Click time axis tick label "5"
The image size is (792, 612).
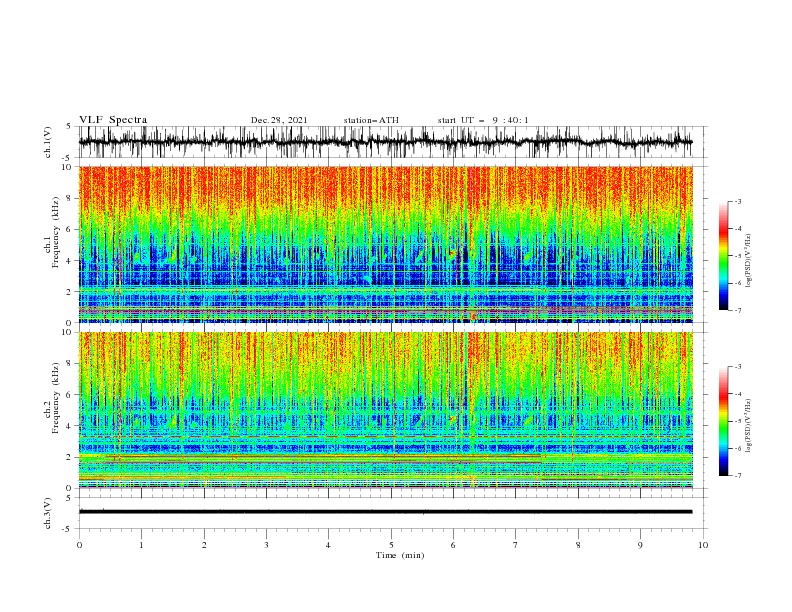[x=391, y=545]
